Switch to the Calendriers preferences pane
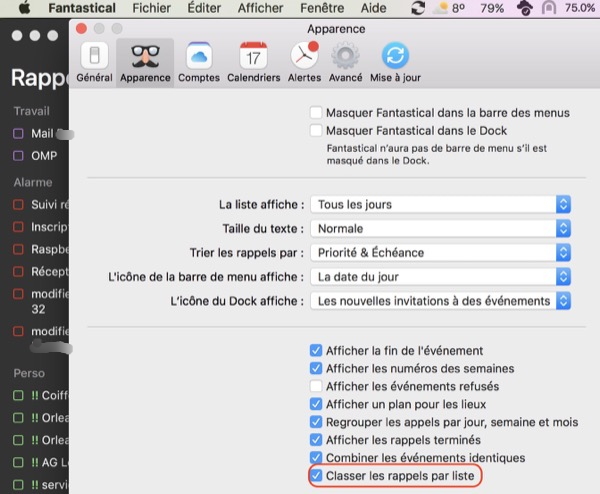Viewport: 600px width, 494px height. 253,60
